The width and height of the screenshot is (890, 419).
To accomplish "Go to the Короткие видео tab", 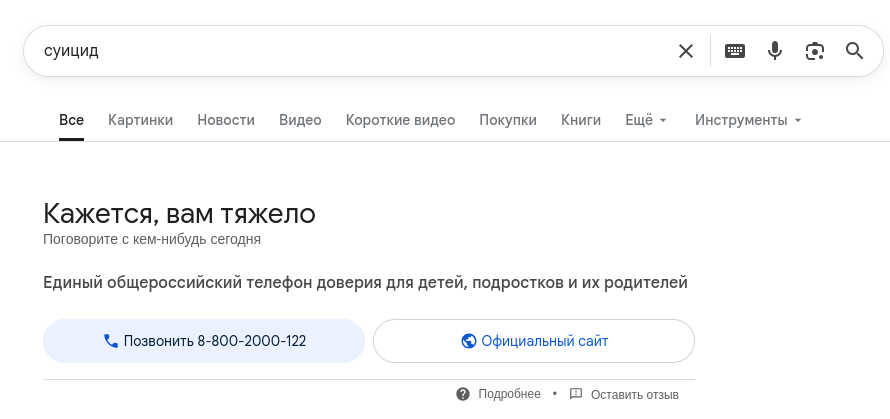I will point(400,120).
